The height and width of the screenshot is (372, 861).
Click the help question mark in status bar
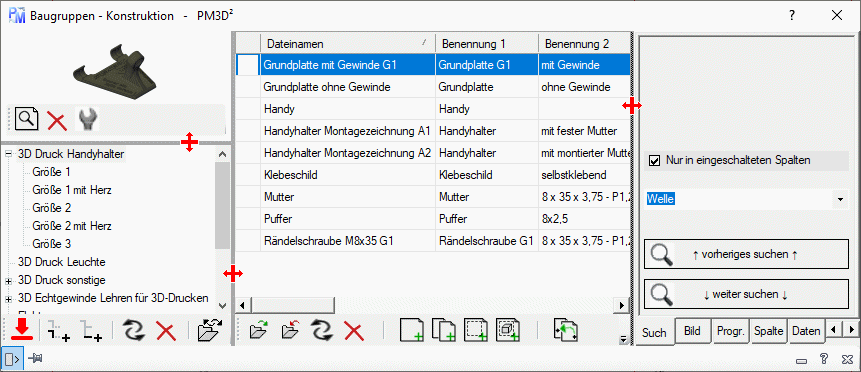[823, 359]
